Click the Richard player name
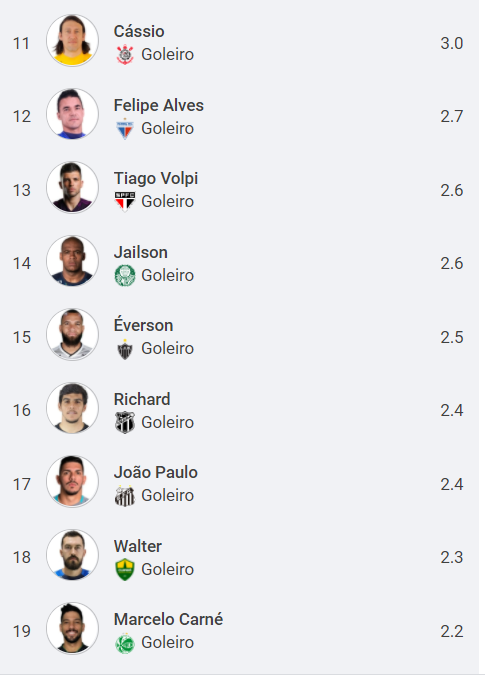 (x=142, y=399)
